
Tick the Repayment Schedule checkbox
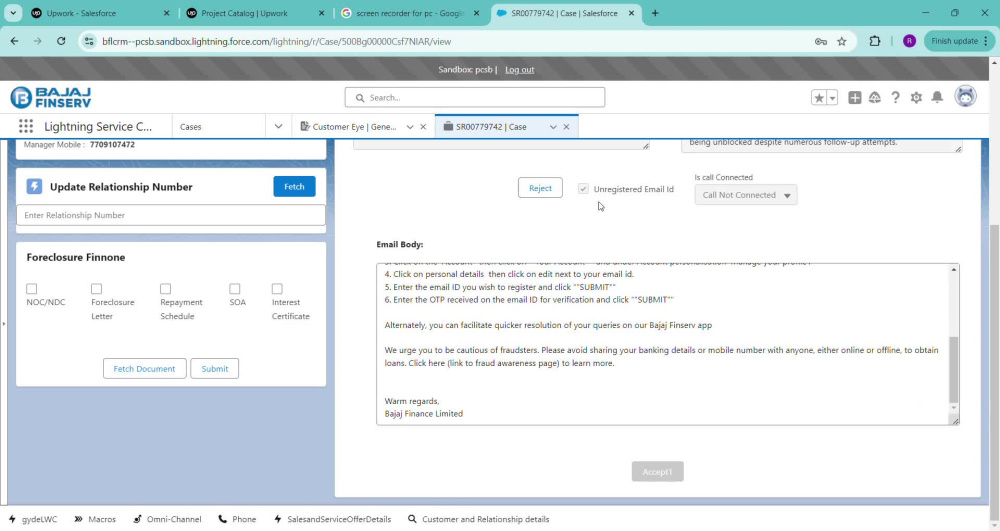tap(166, 289)
